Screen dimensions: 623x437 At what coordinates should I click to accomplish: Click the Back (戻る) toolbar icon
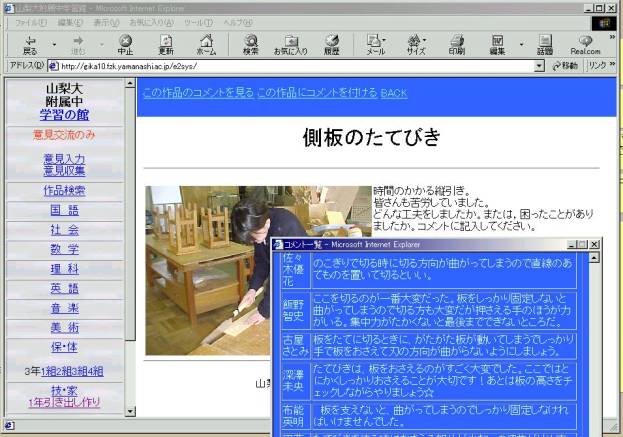tap(30, 45)
